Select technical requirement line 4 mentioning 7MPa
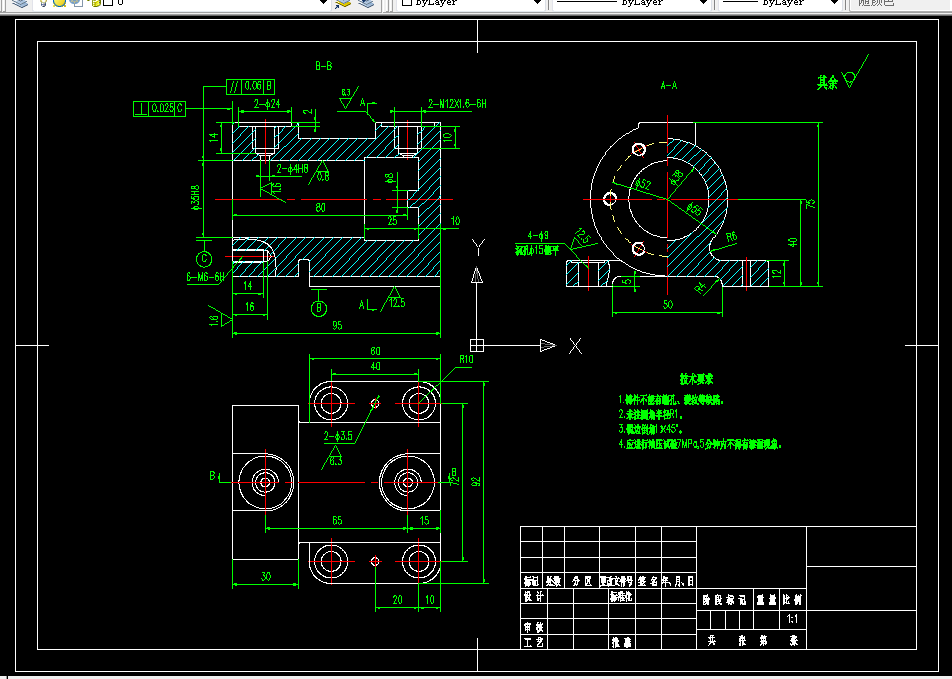The width and height of the screenshot is (952, 679). pos(699,444)
